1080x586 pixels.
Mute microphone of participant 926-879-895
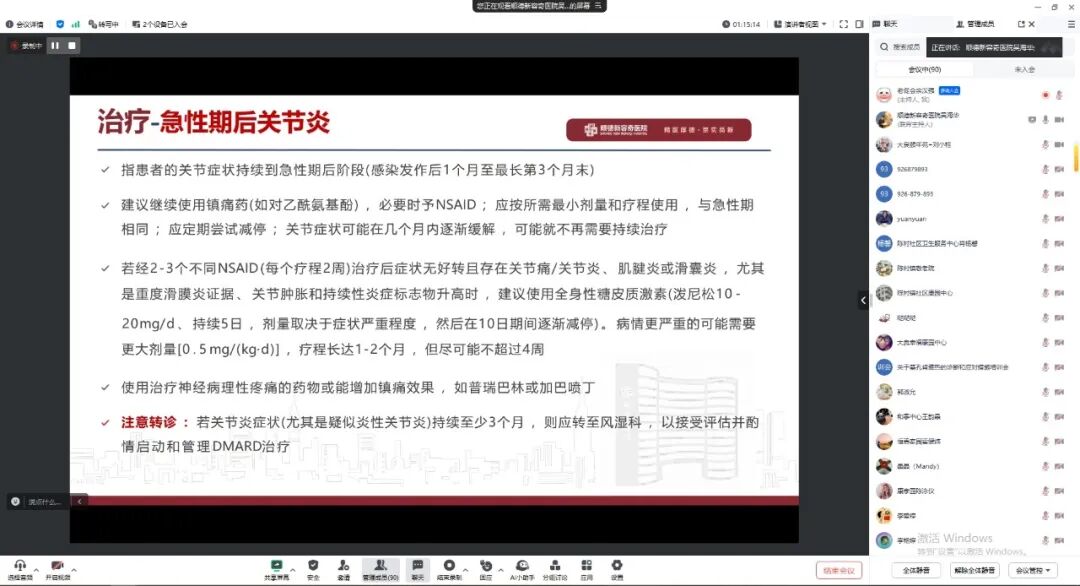[x=1045, y=195]
